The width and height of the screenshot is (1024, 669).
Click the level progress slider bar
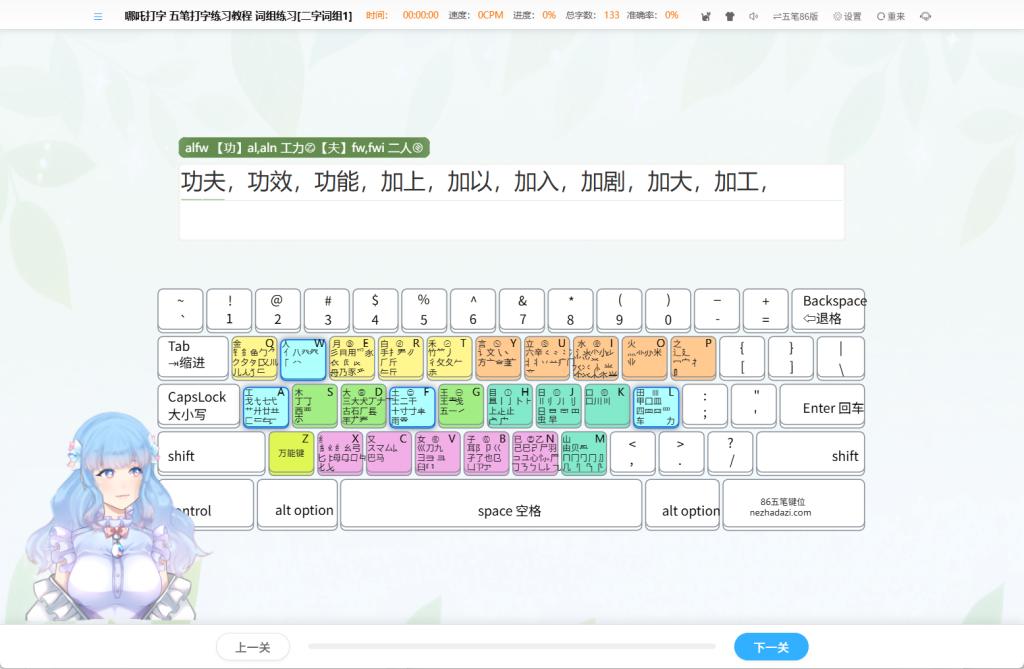tap(511, 647)
